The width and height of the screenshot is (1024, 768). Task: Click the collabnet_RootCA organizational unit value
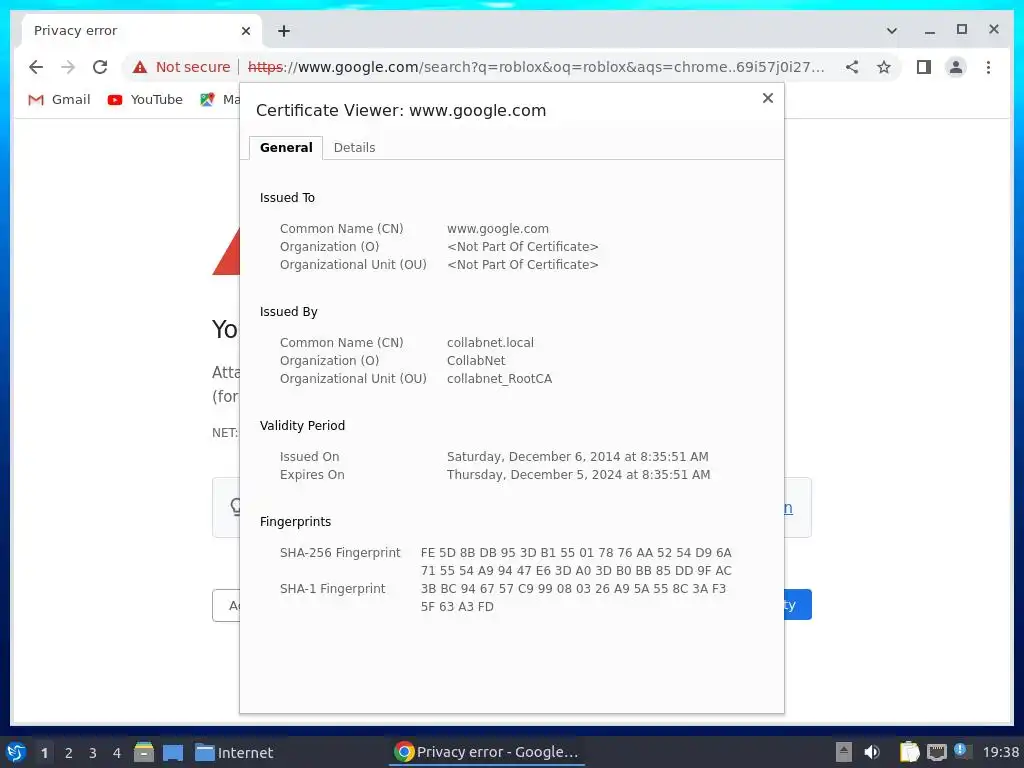499,379
